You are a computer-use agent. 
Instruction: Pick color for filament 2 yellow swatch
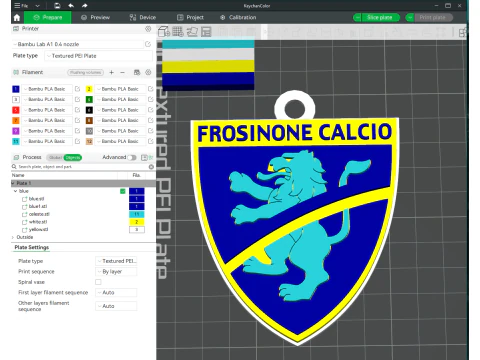(89, 89)
